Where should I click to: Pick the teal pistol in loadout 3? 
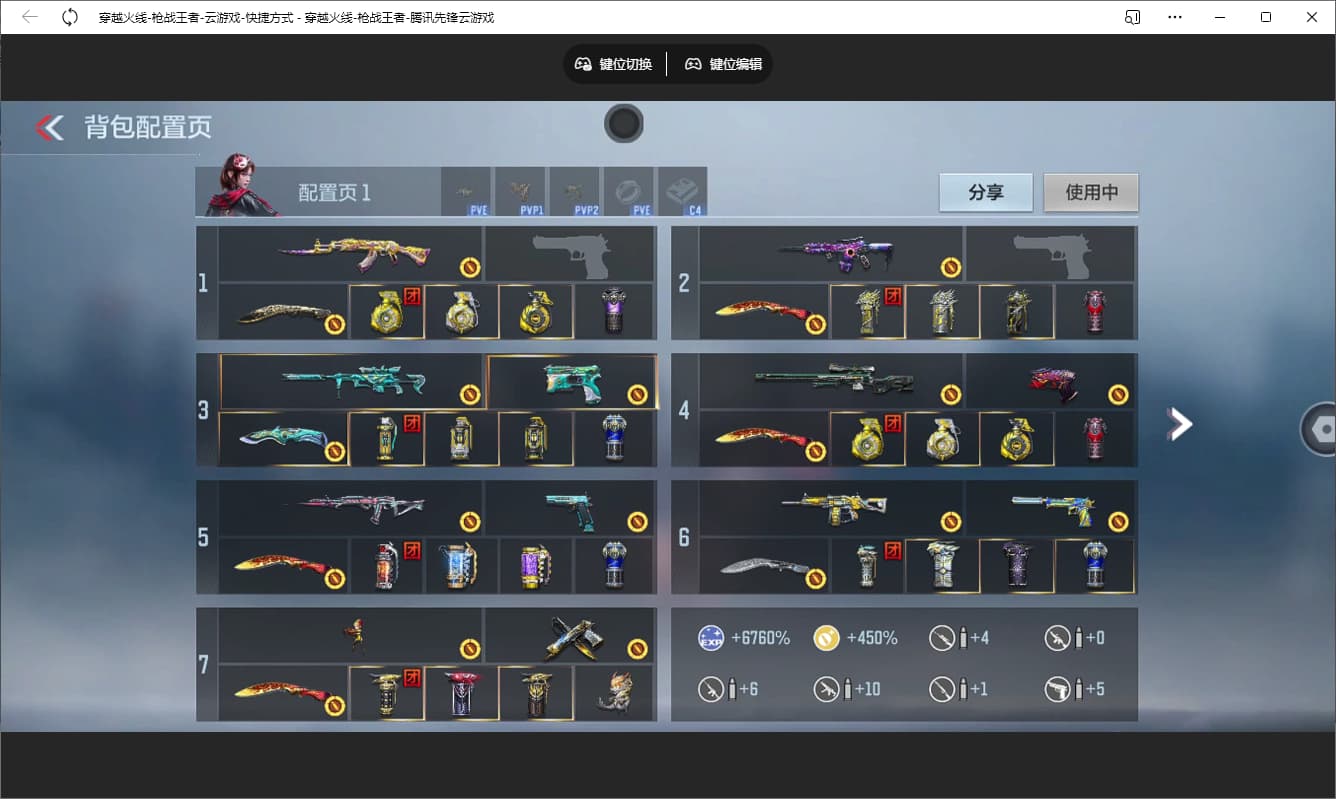(x=572, y=381)
